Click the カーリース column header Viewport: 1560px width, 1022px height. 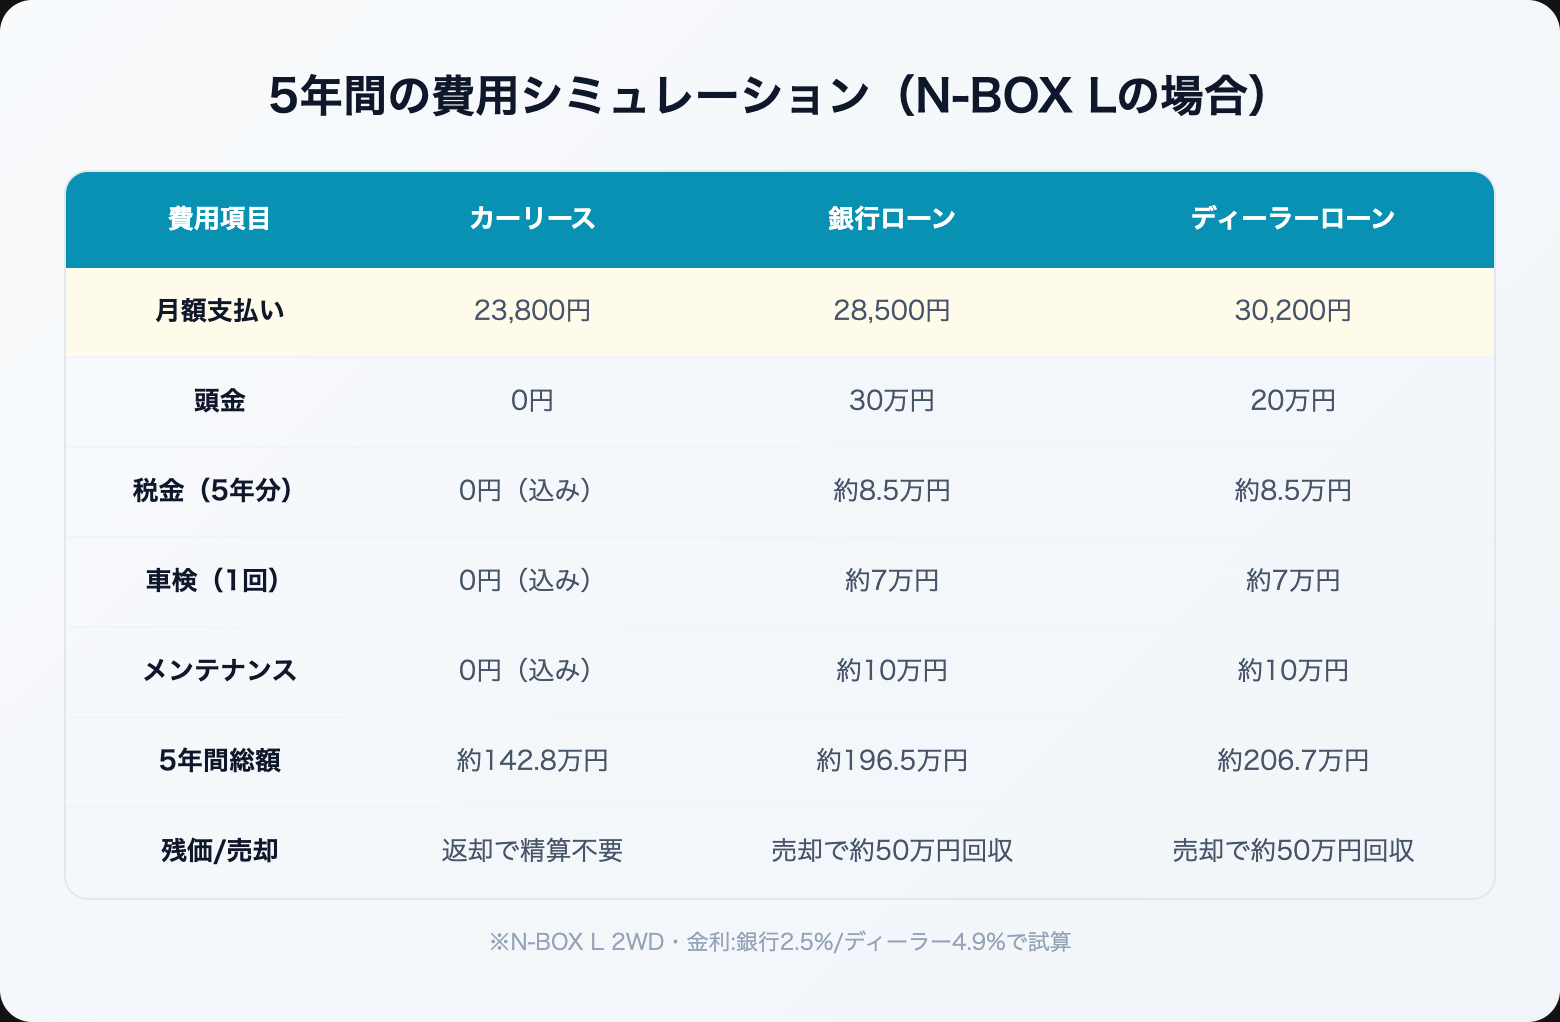pos(532,218)
